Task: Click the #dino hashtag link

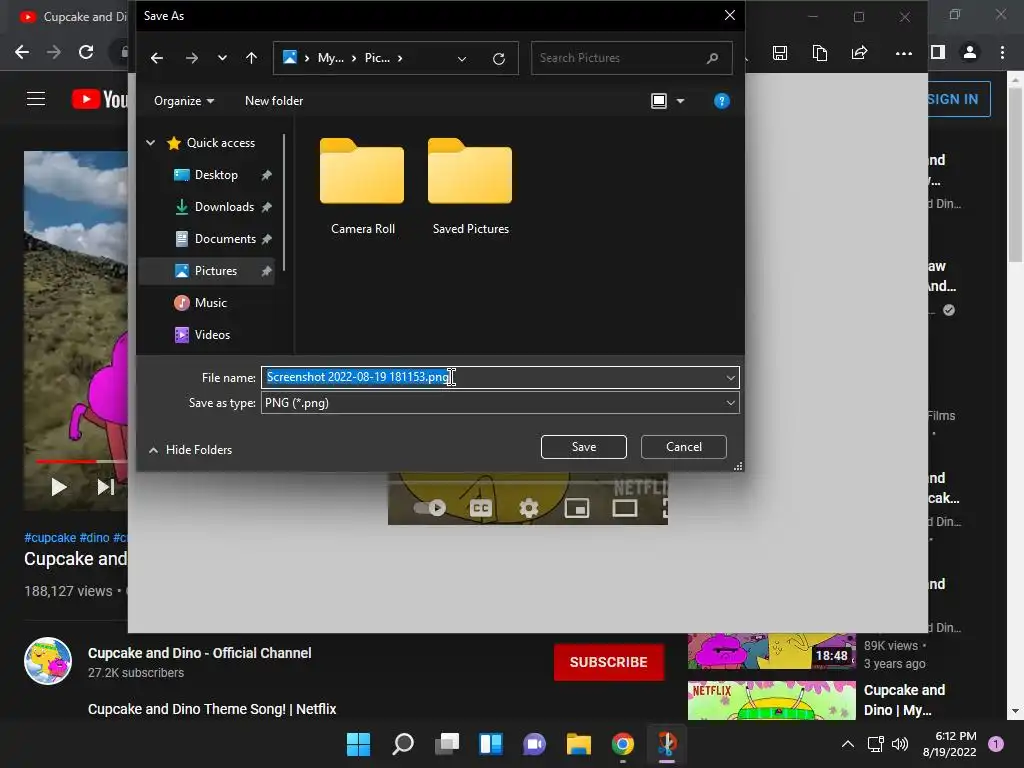Action: pyautogui.click(x=95, y=537)
